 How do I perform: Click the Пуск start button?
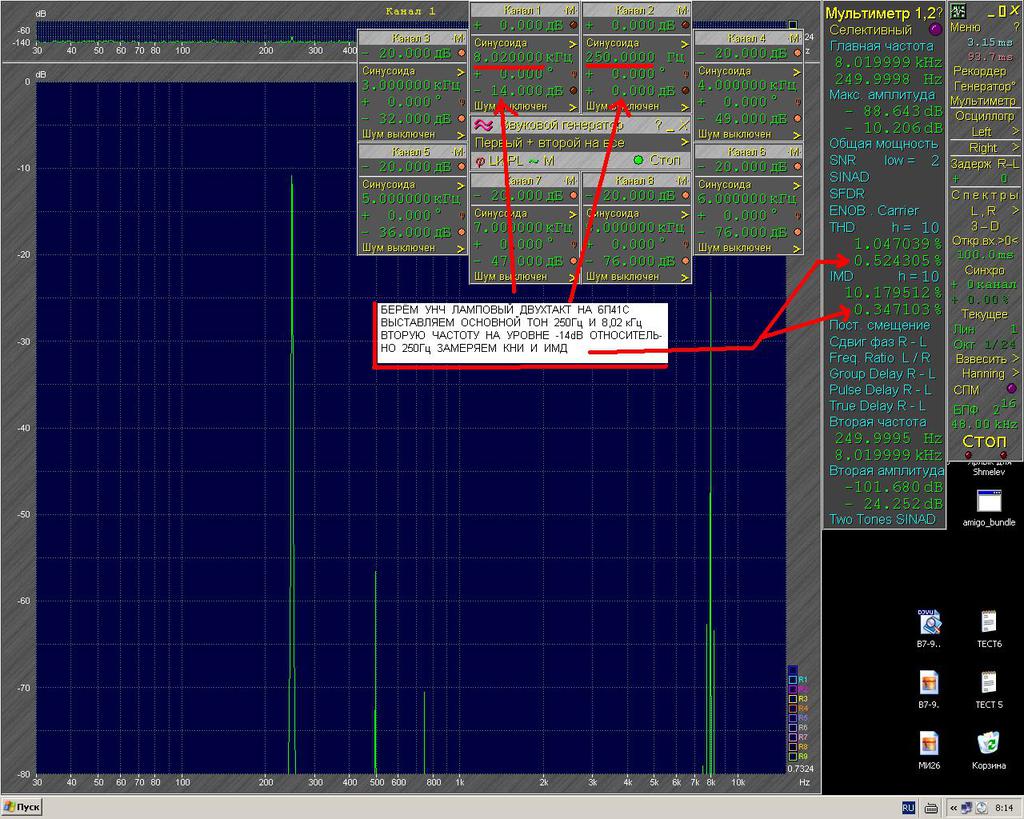22,806
